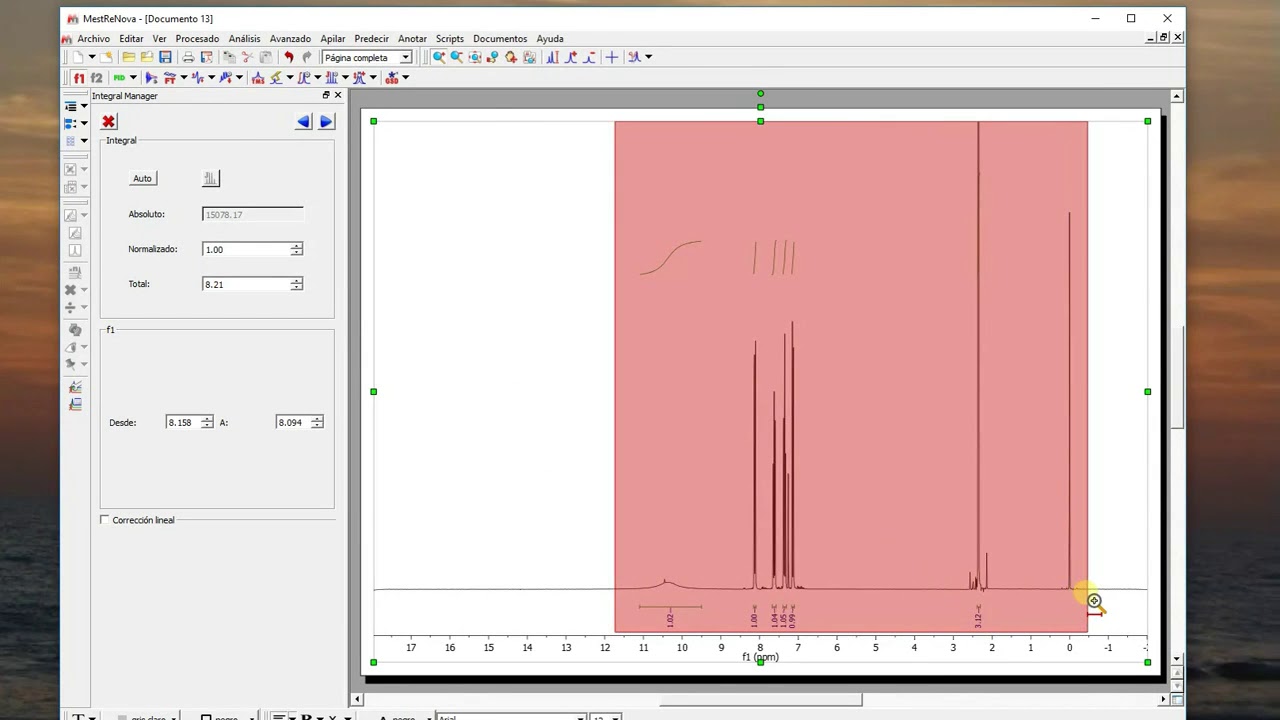Viewport: 1280px width, 720px height.
Task: Float the Integral Manager panel
Action: point(326,95)
